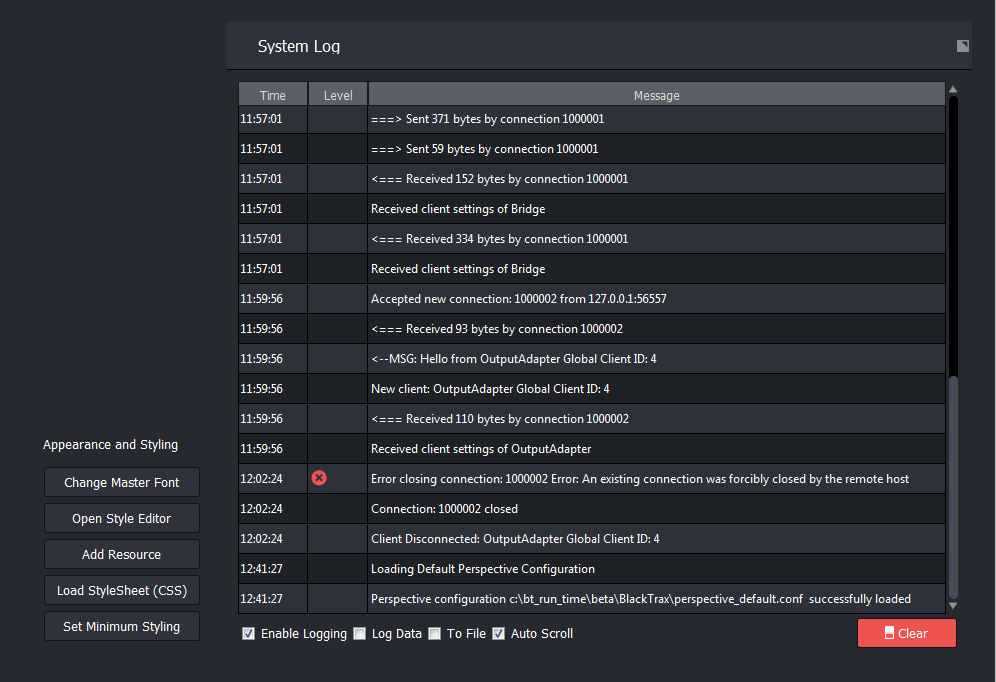Click the Level column header
996x682 pixels.
338,95
